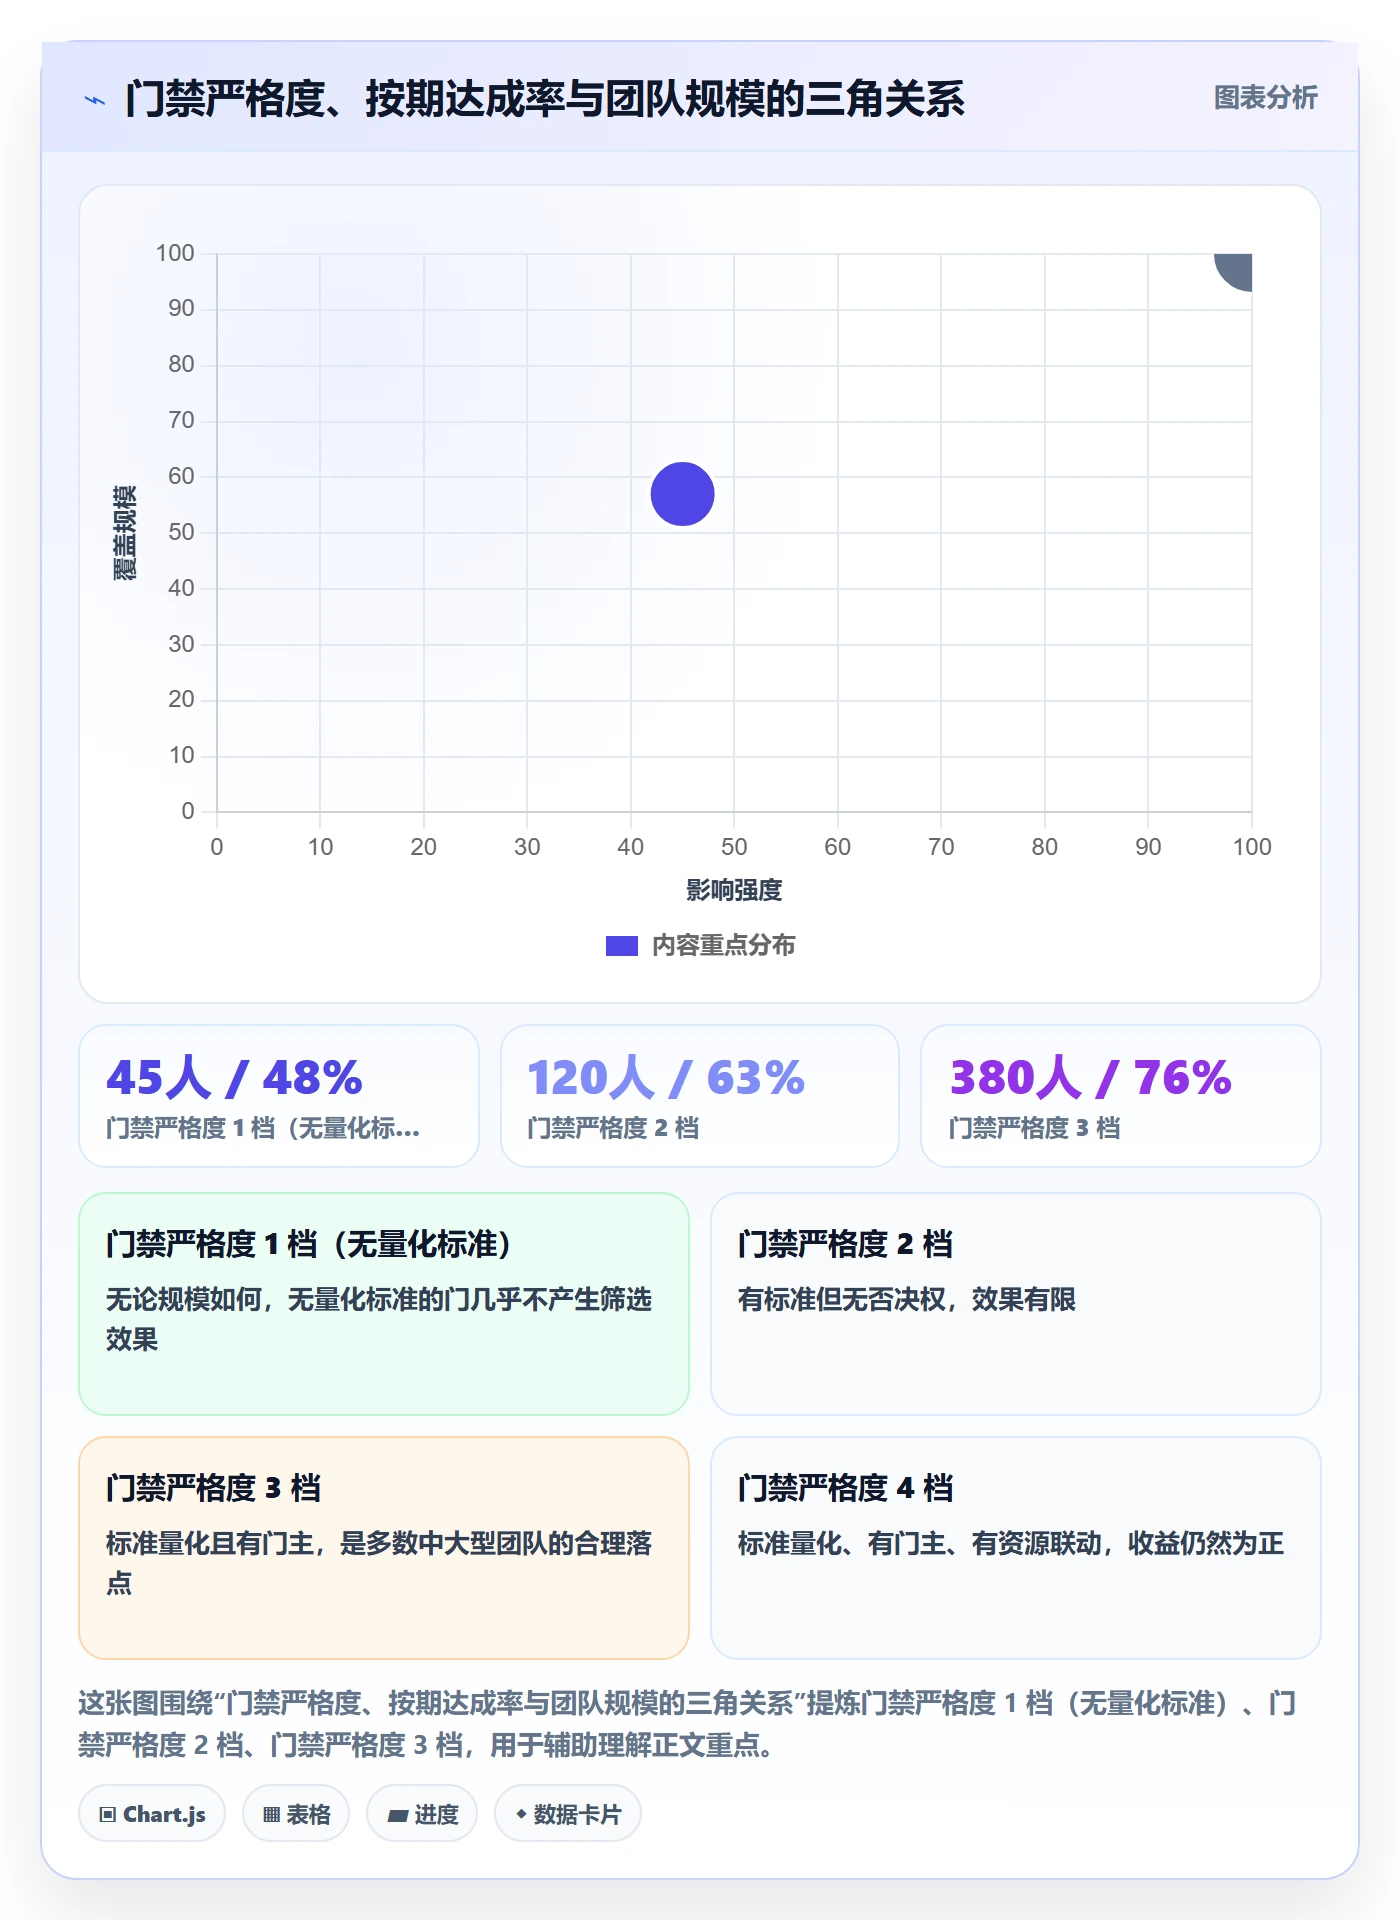Click 有标准但无否决权，效果有限 description text
This screenshot has width=1400, height=1920.
tap(906, 1300)
